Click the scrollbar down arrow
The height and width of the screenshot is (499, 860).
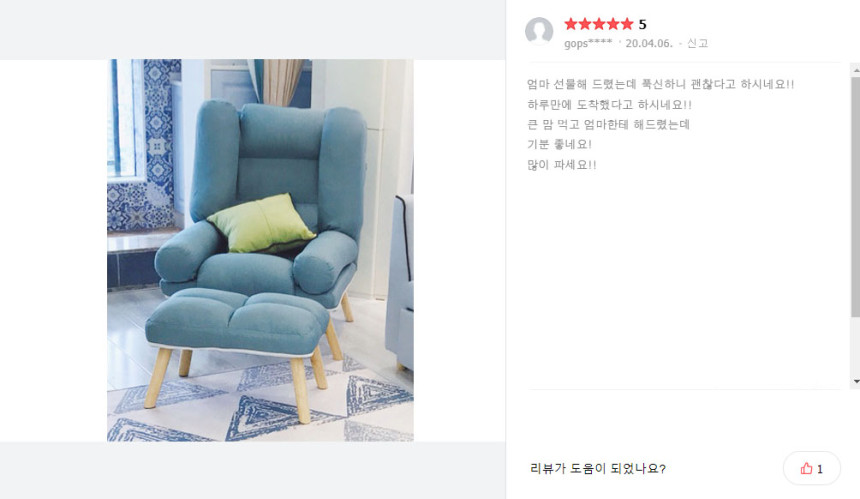pyautogui.click(x=856, y=381)
